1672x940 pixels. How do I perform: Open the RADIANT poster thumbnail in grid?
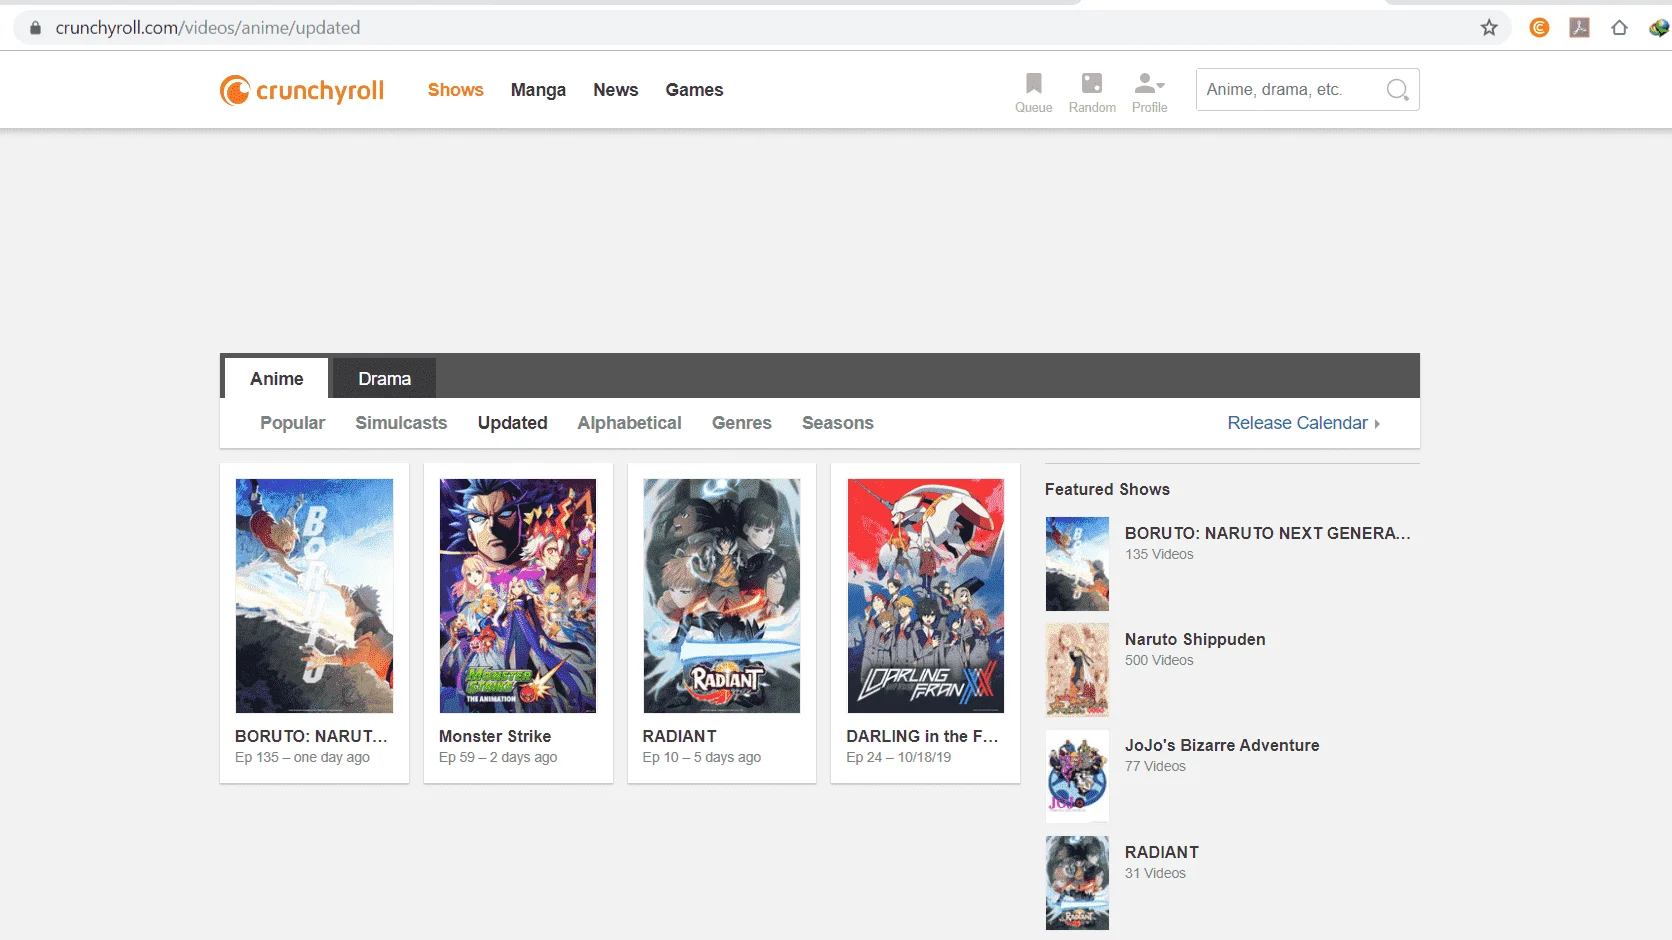(x=722, y=596)
